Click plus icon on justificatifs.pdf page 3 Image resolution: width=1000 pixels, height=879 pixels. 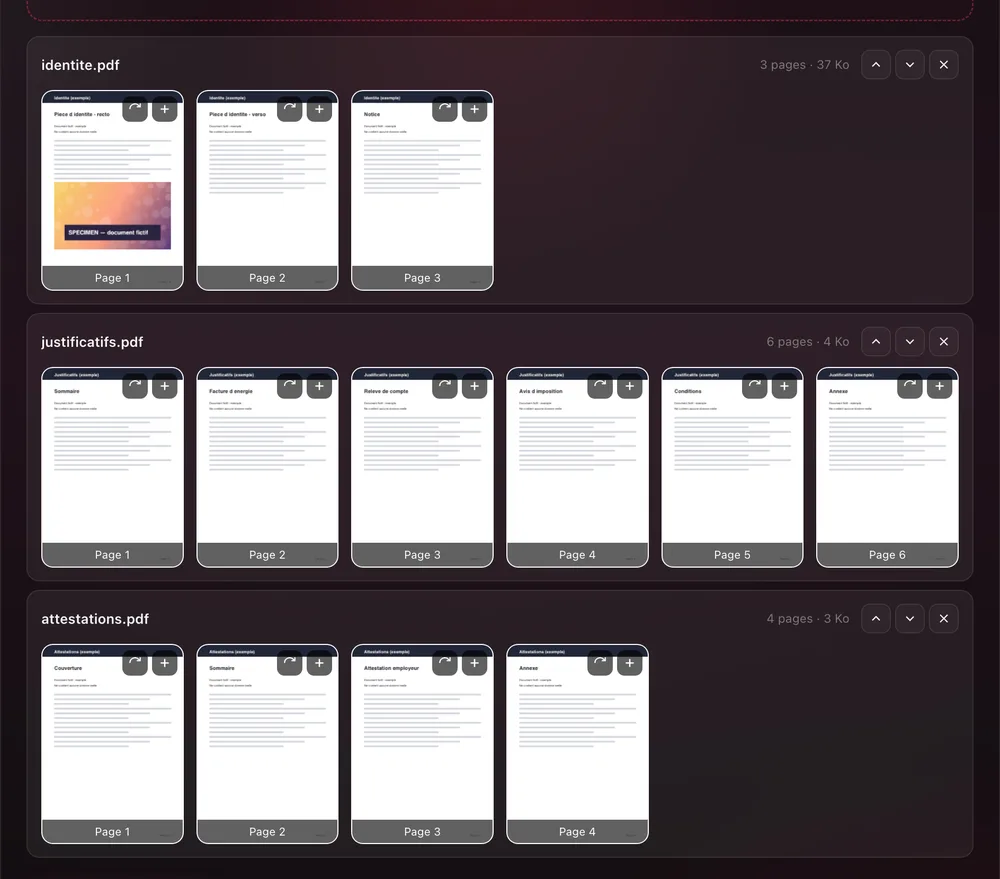pyautogui.click(x=474, y=385)
